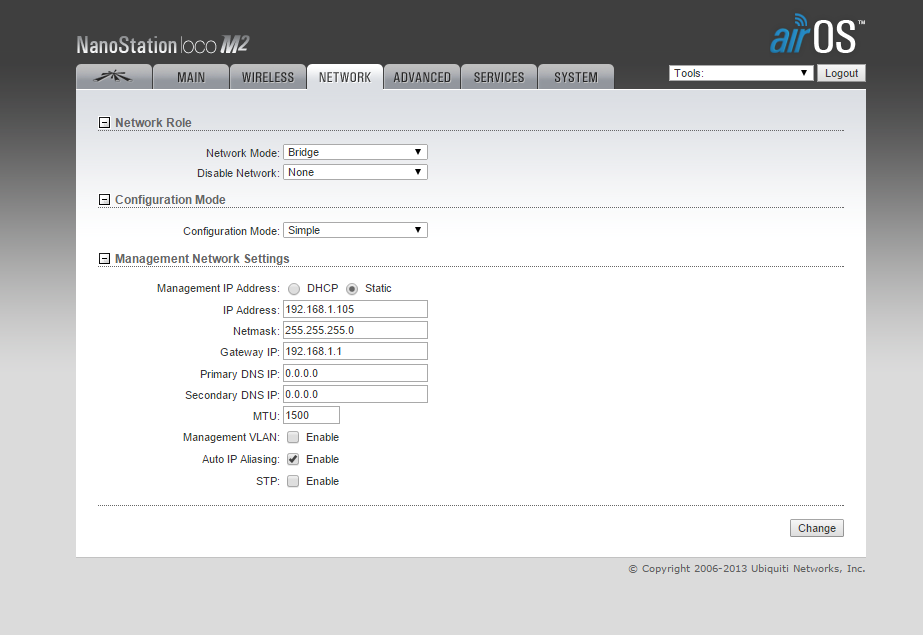Click the Netmask field
Screen dimensions: 923x635
pos(356,330)
